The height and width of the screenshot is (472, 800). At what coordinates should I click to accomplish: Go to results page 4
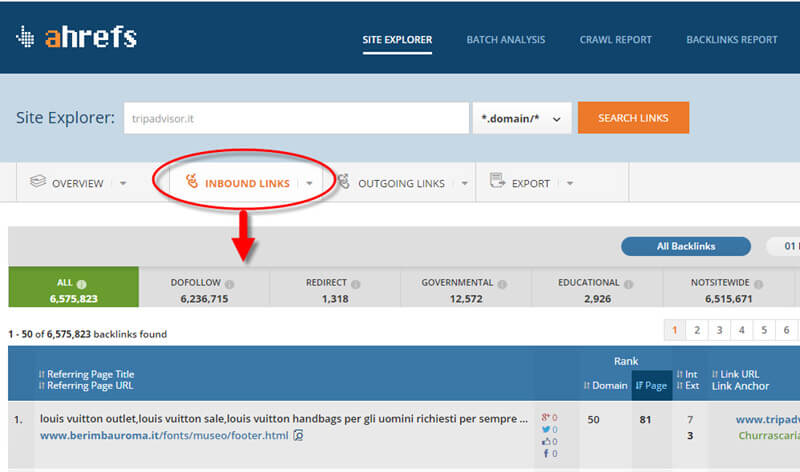742,330
